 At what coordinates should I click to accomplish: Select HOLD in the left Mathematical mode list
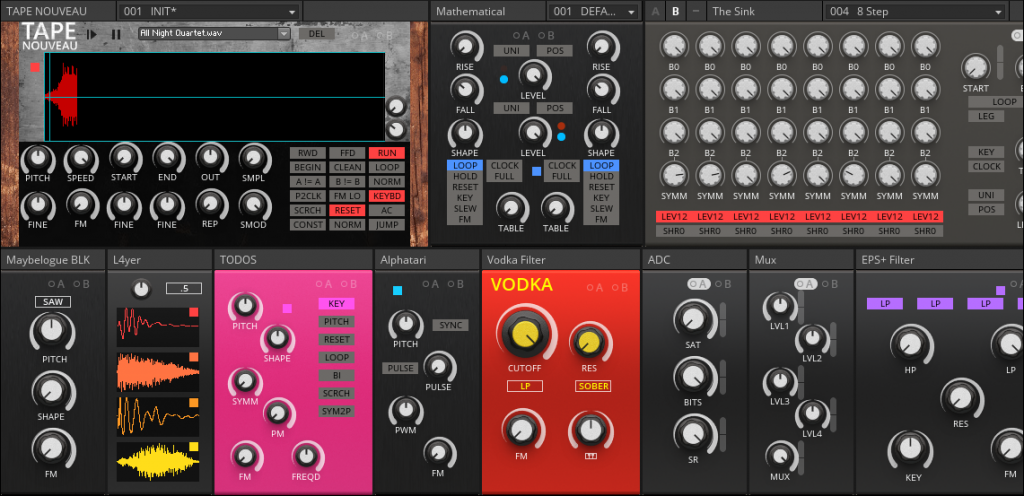pyautogui.click(x=464, y=176)
